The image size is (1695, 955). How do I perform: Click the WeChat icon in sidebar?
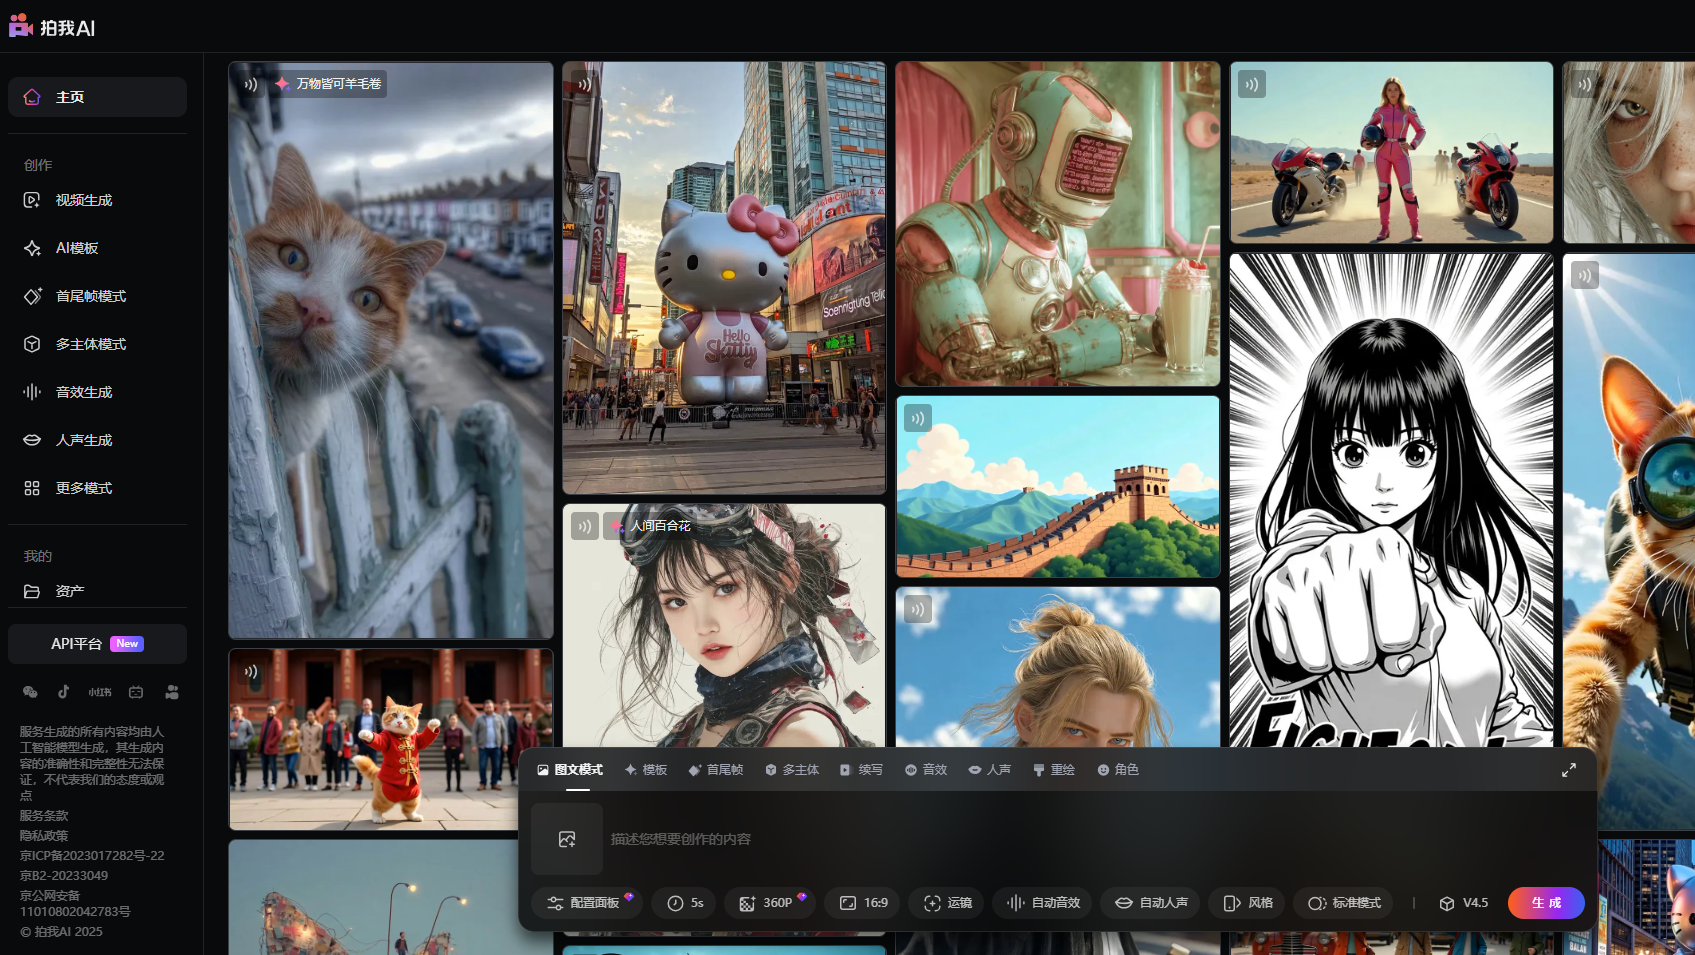pos(30,692)
